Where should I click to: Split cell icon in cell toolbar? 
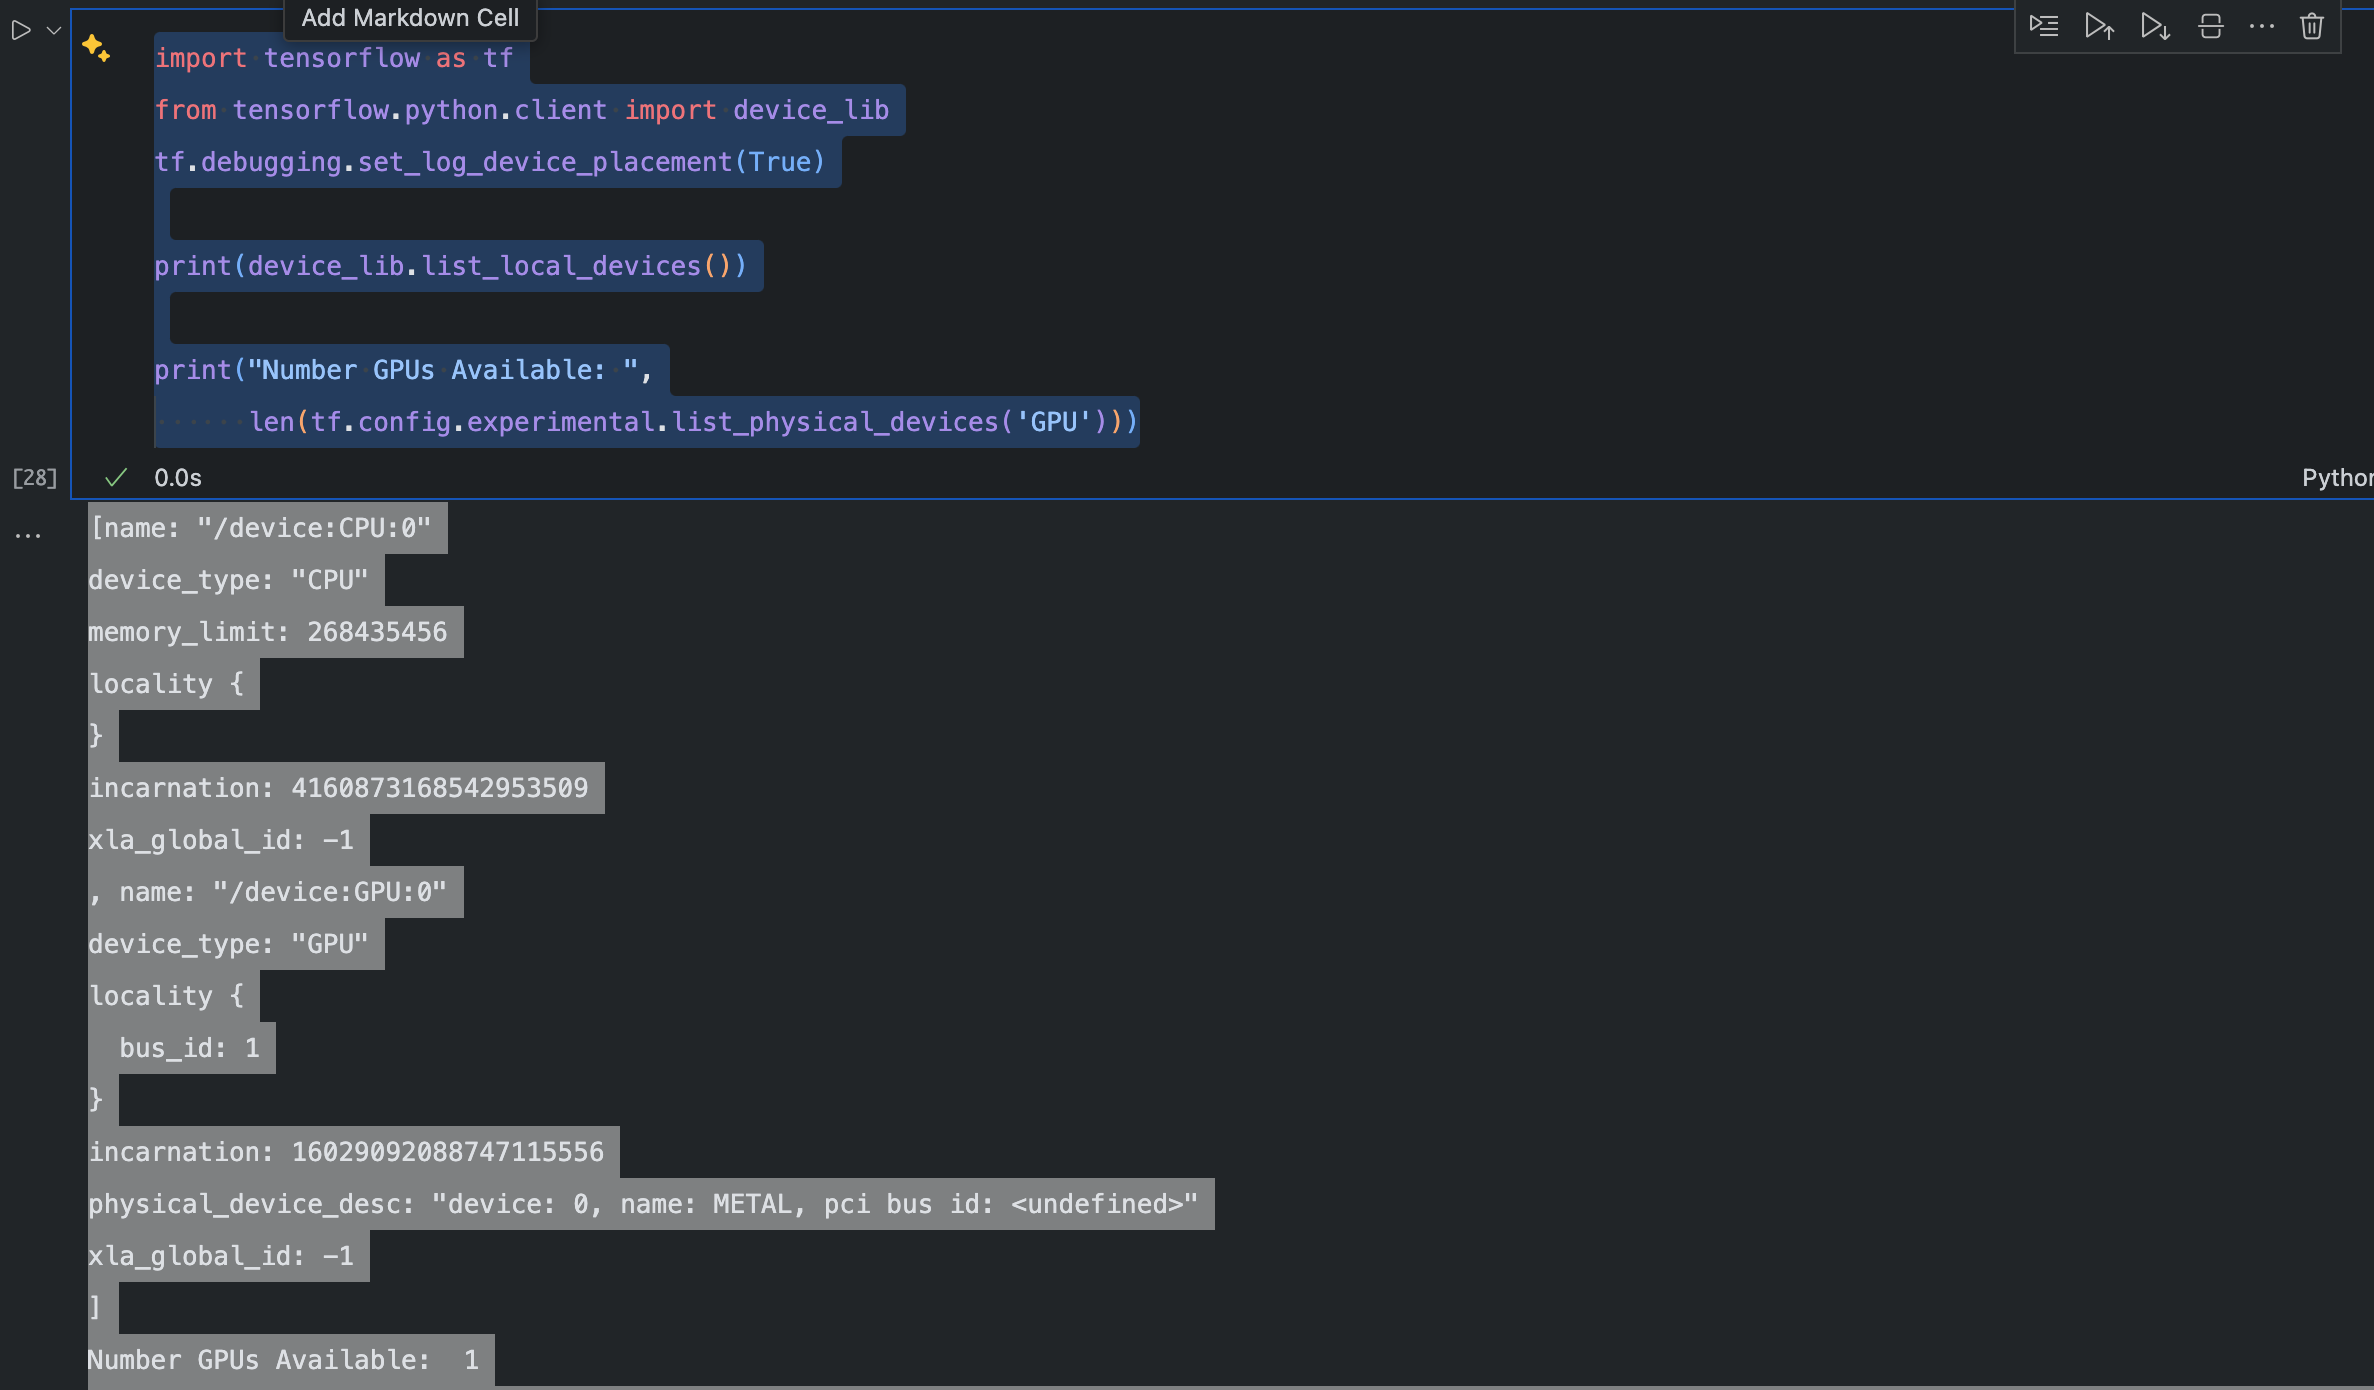tap(2211, 25)
